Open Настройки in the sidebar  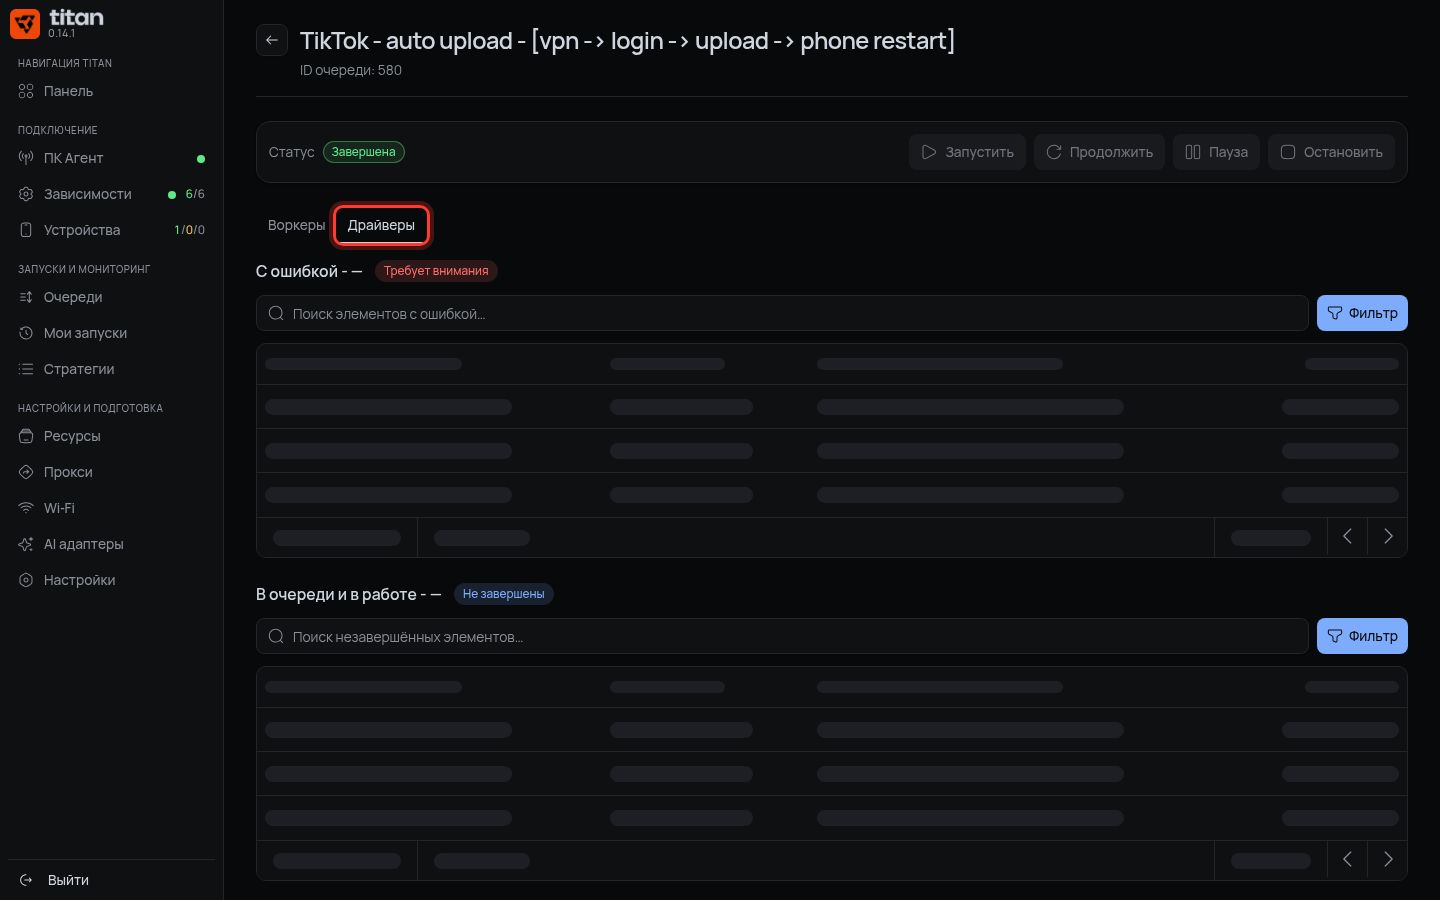tap(111, 580)
